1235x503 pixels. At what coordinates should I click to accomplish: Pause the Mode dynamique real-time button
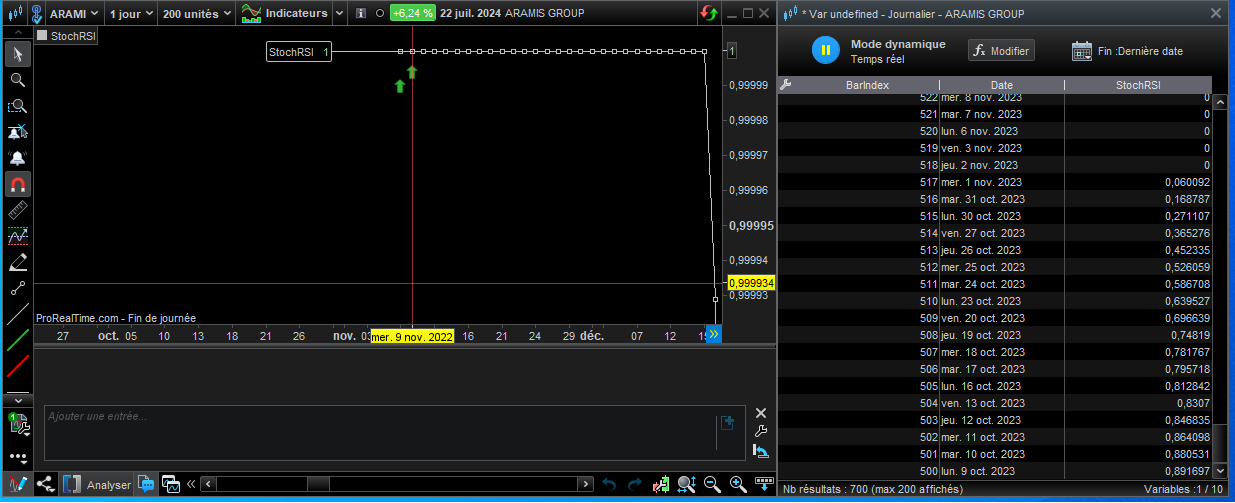826,50
